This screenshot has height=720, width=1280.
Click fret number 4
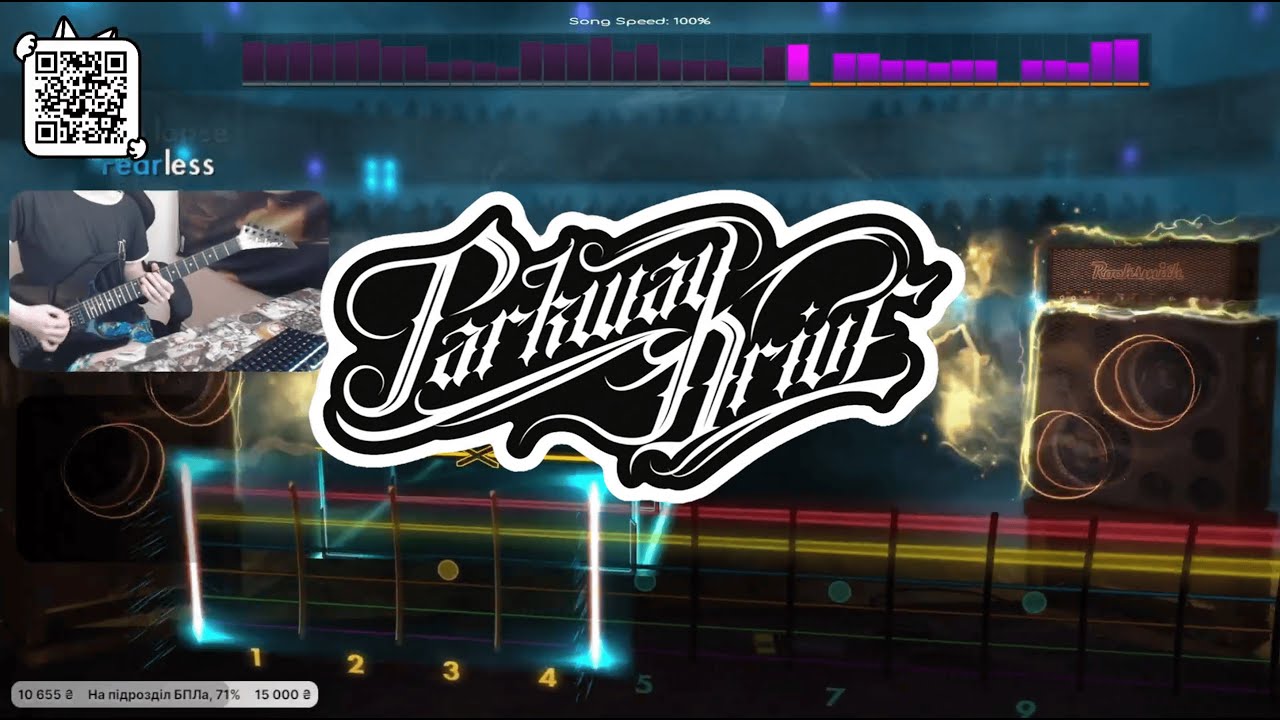[547, 677]
